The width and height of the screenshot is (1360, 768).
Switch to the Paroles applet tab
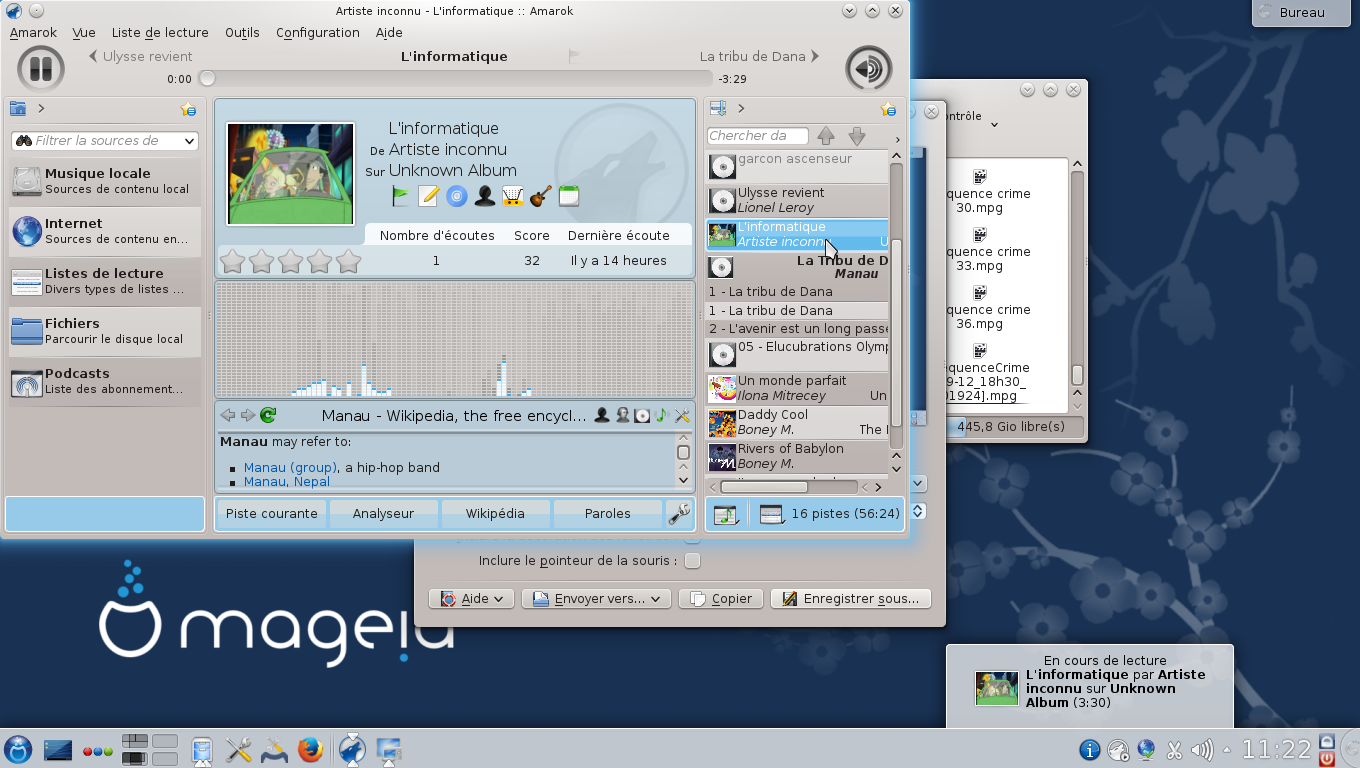pos(608,514)
